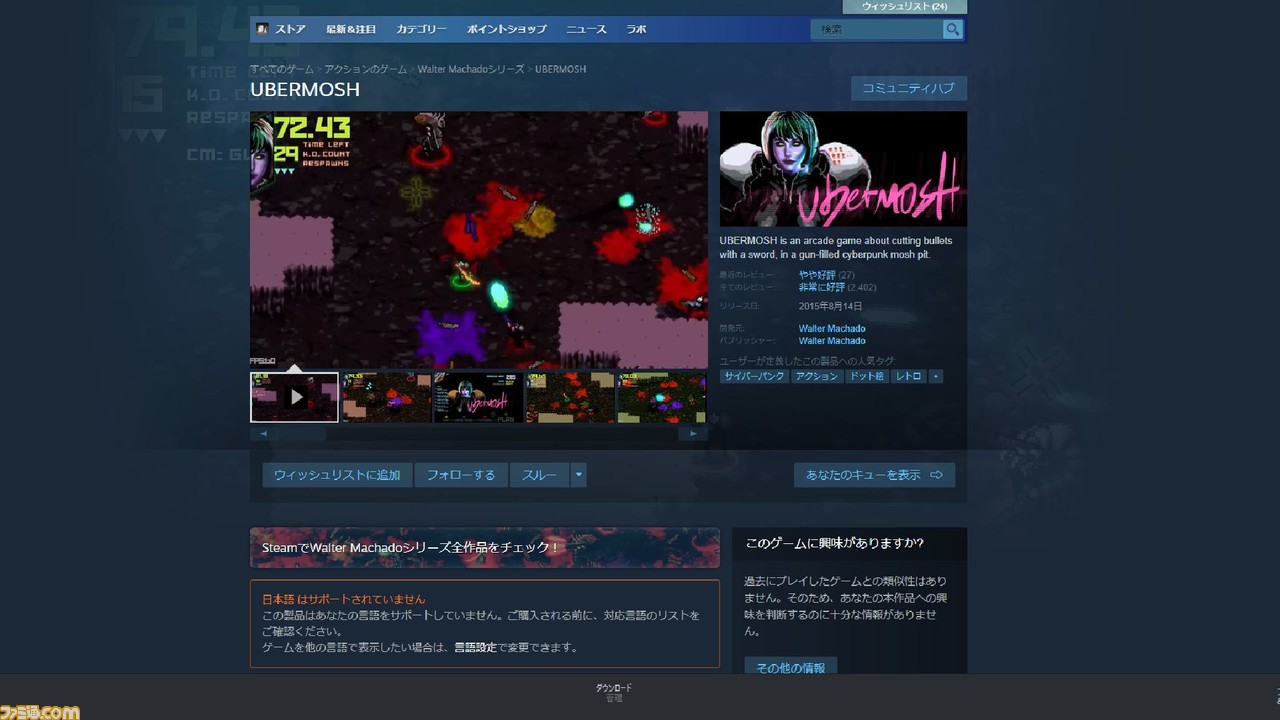Select the アクション tag
Image resolution: width=1280 pixels, height=720 pixels.
(816, 377)
